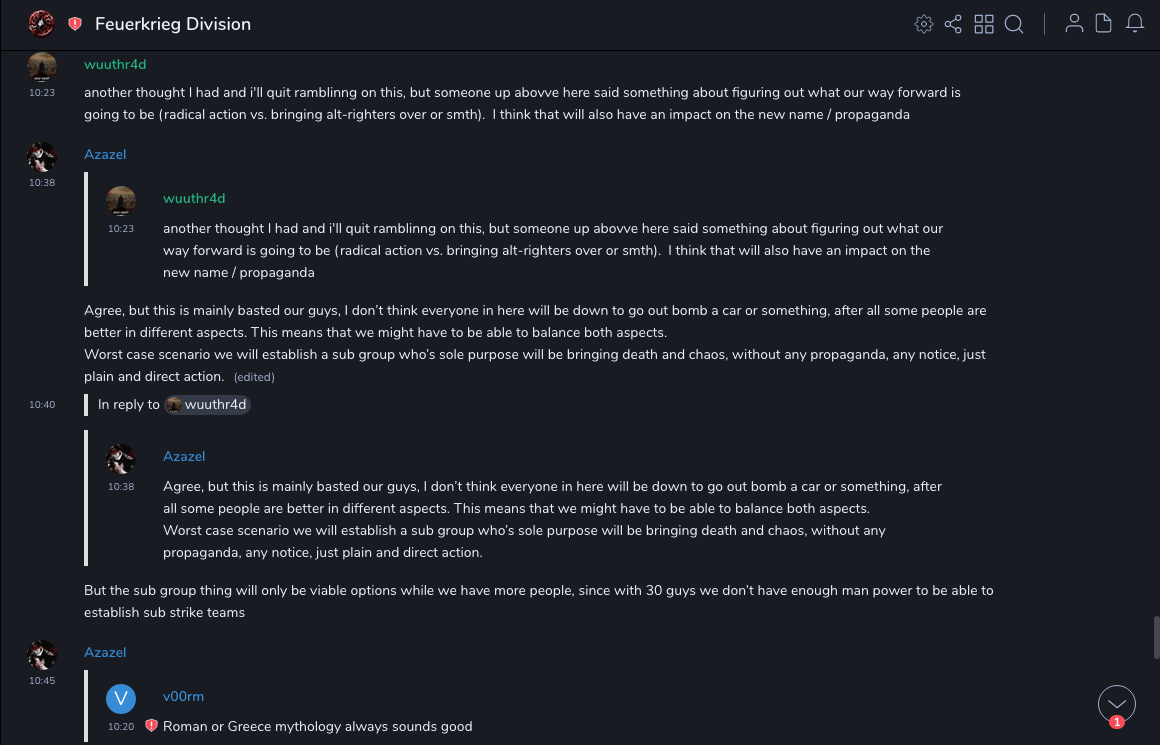Open wuuthr4d's profile from top message username

click(x=115, y=65)
